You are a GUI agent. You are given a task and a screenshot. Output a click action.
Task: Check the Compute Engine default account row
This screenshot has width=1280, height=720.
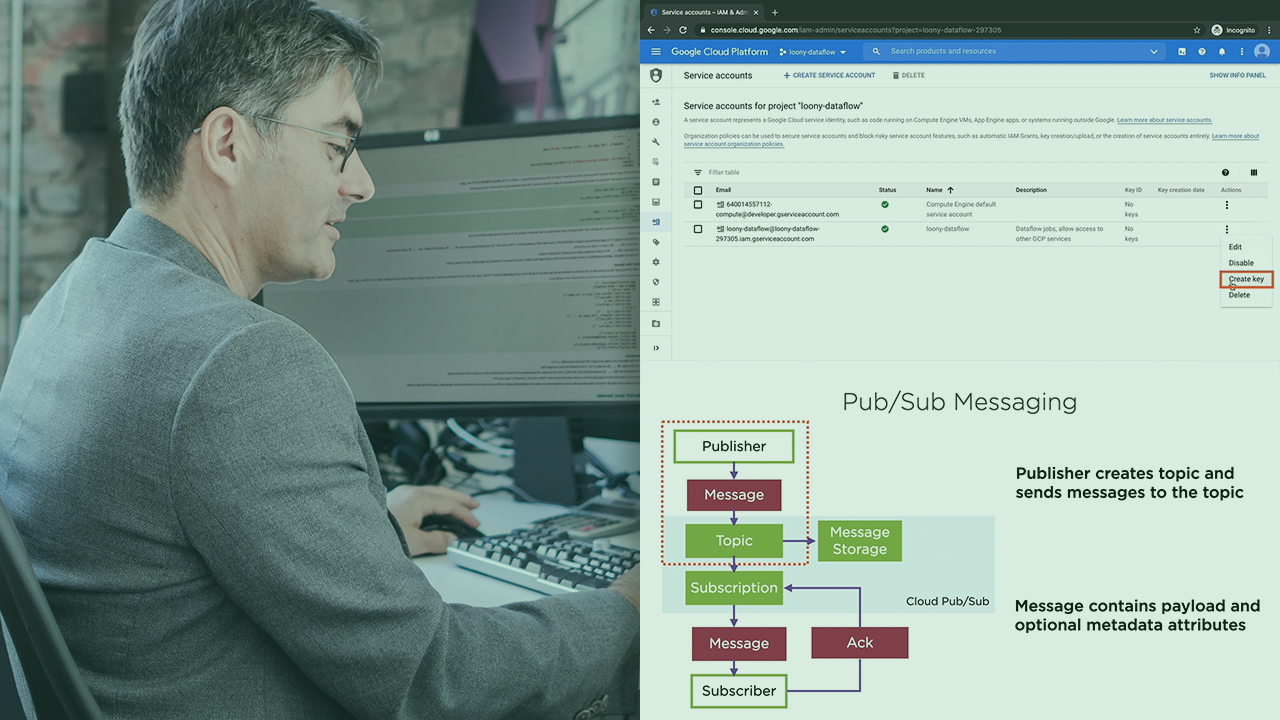point(698,204)
